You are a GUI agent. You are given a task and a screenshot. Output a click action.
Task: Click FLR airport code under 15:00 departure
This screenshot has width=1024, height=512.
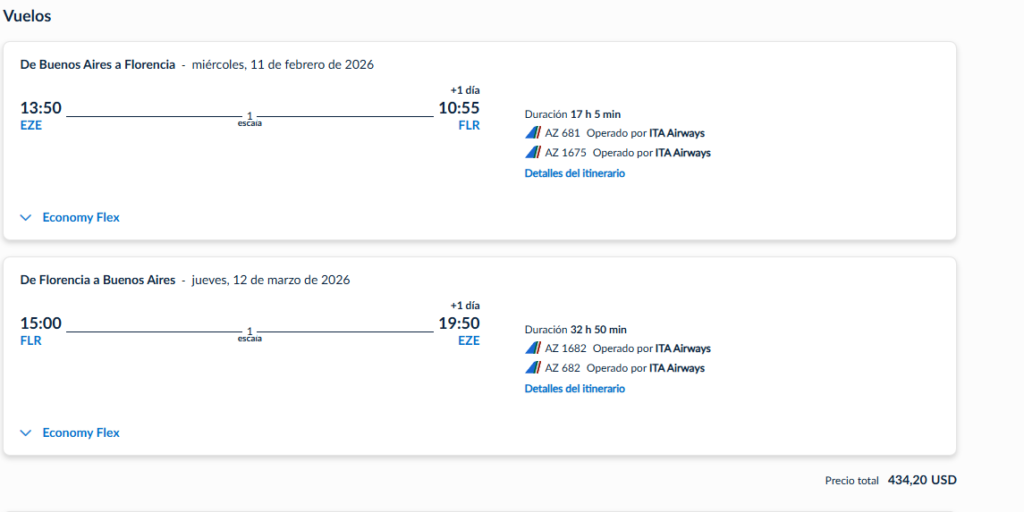31,340
